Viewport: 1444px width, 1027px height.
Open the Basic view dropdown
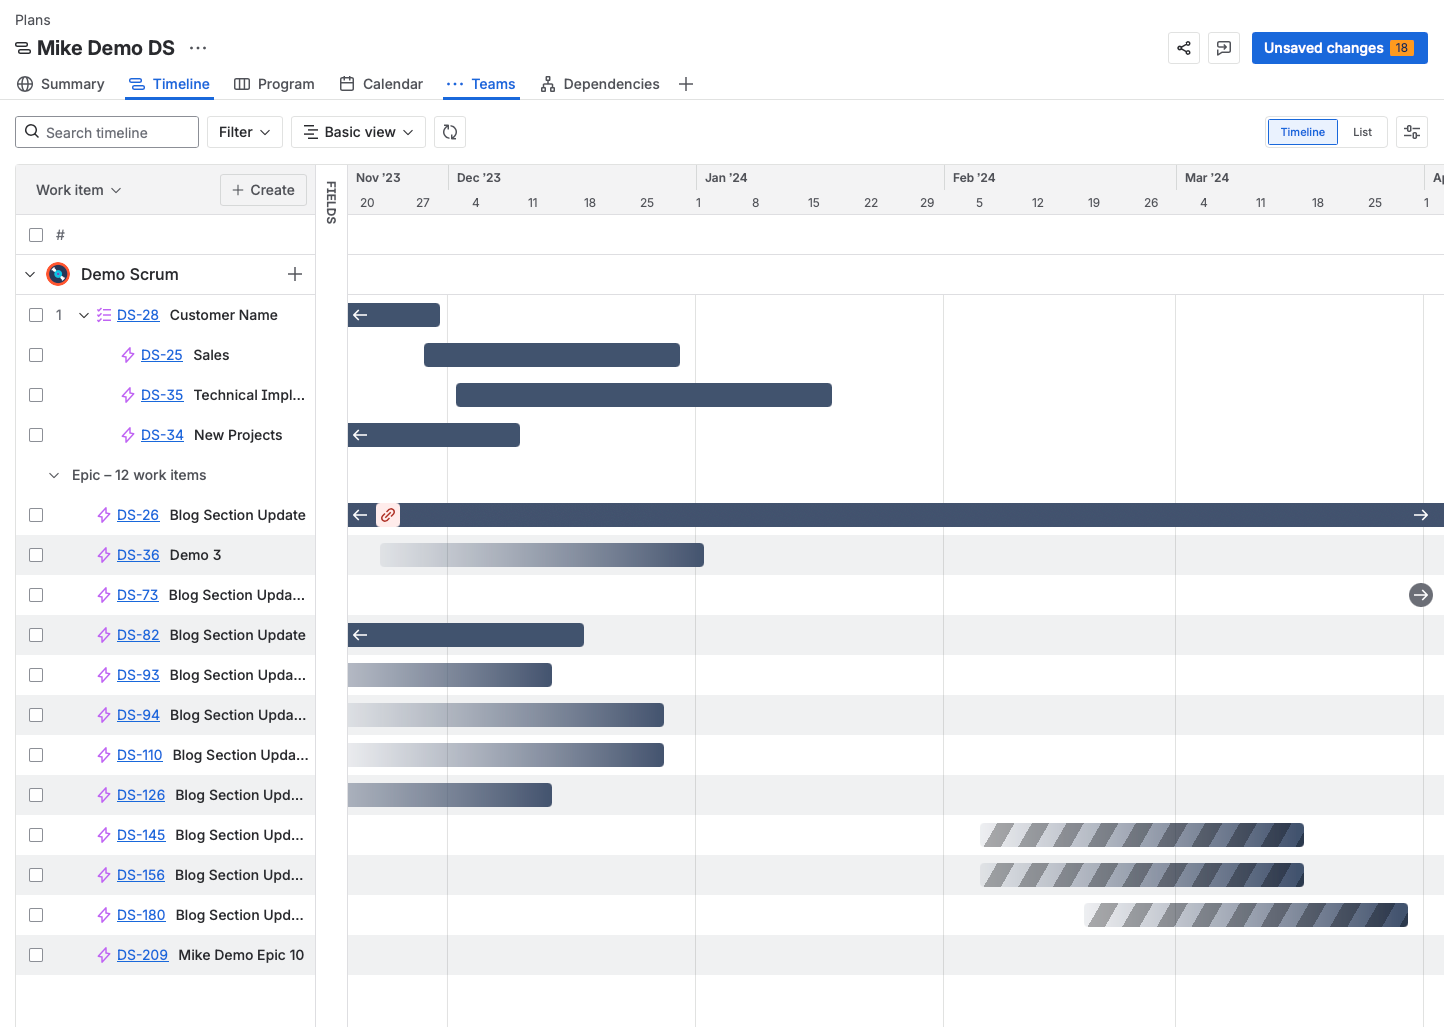tap(358, 132)
